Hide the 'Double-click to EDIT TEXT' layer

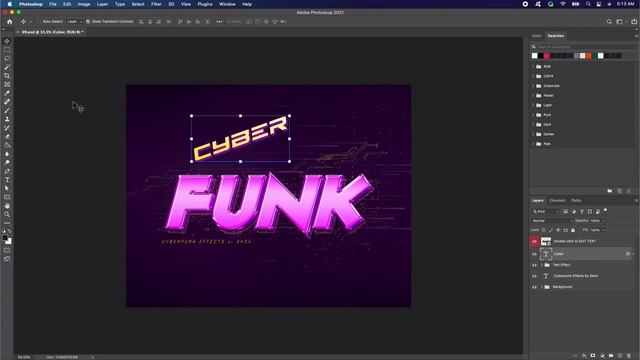click(x=534, y=242)
